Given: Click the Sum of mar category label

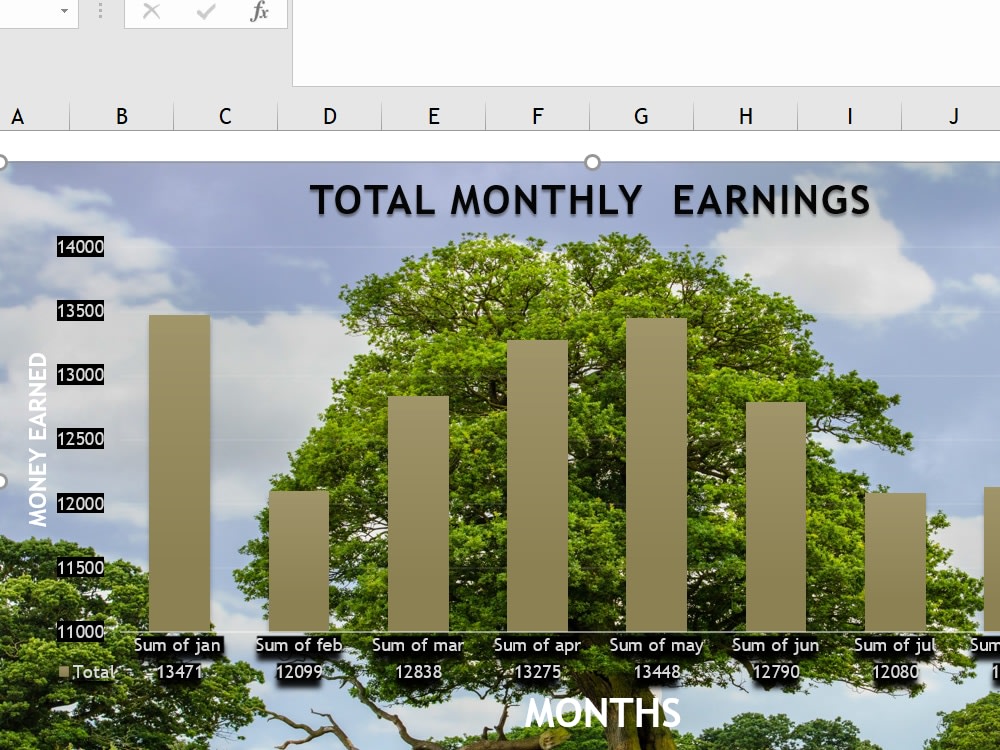Looking at the screenshot, I should [x=418, y=645].
